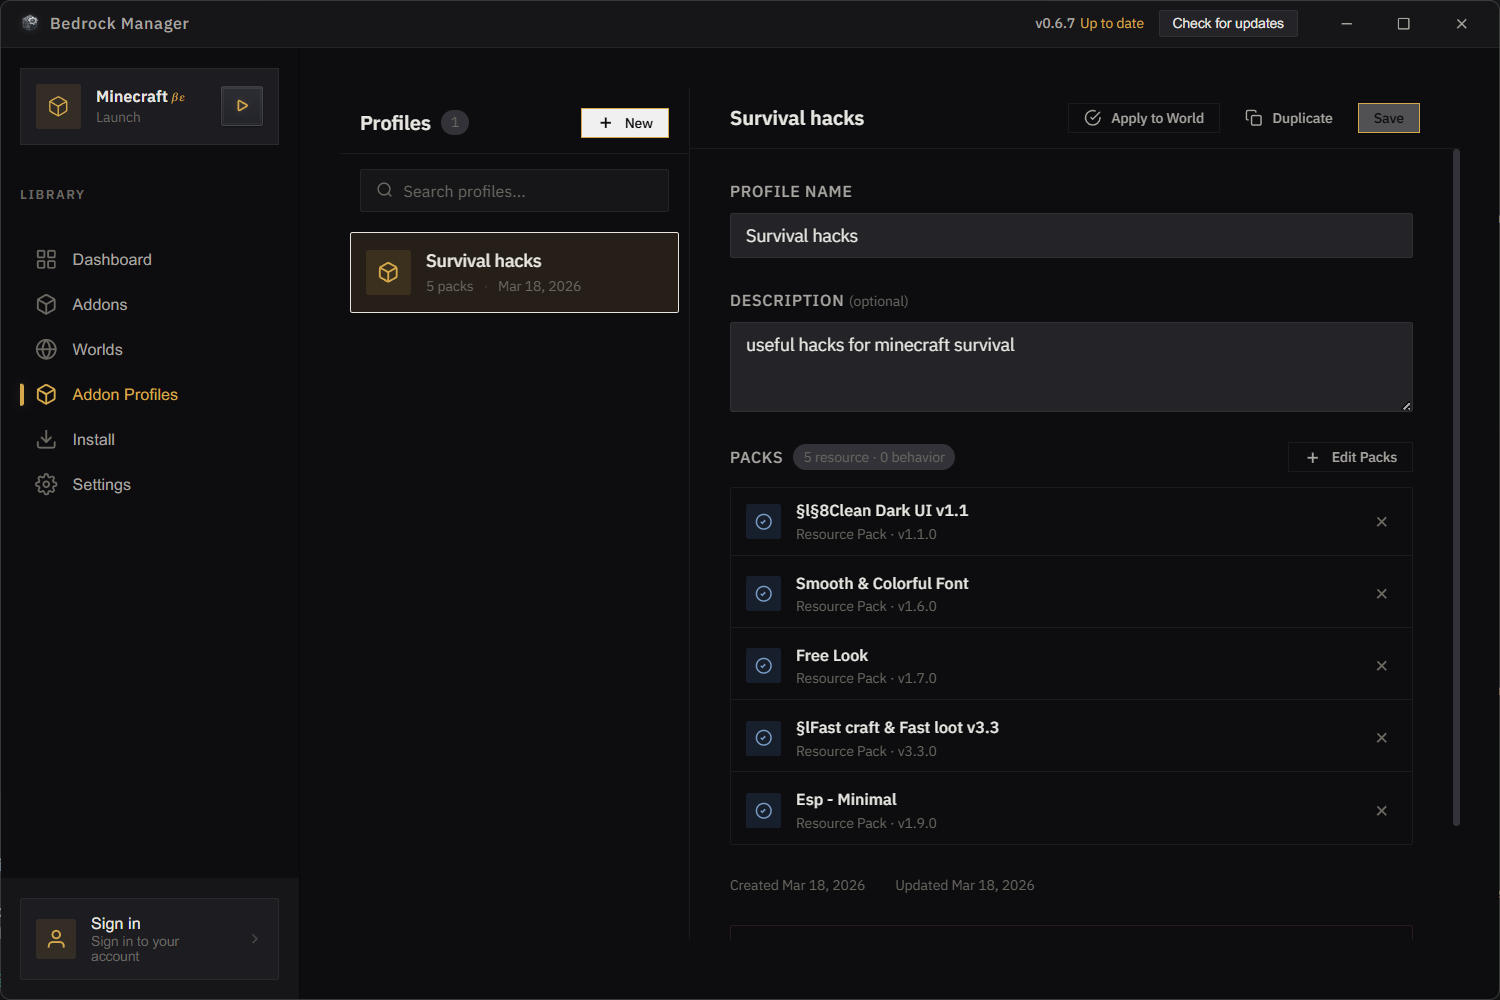Click the search magnifier in profiles search
Screen dimensions: 1500x1000
[x=384, y=190]
